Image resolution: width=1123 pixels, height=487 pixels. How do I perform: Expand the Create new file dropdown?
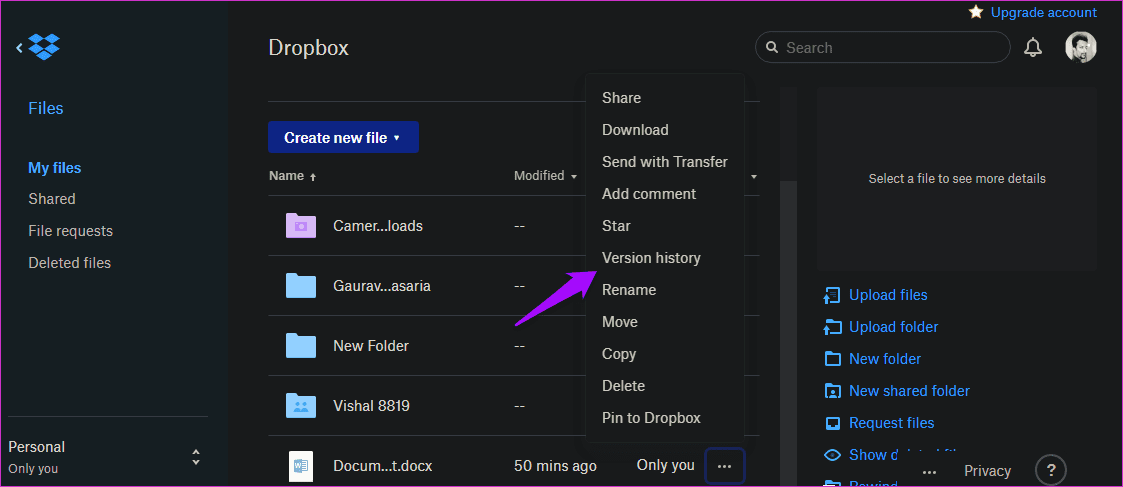click(343, 138)
